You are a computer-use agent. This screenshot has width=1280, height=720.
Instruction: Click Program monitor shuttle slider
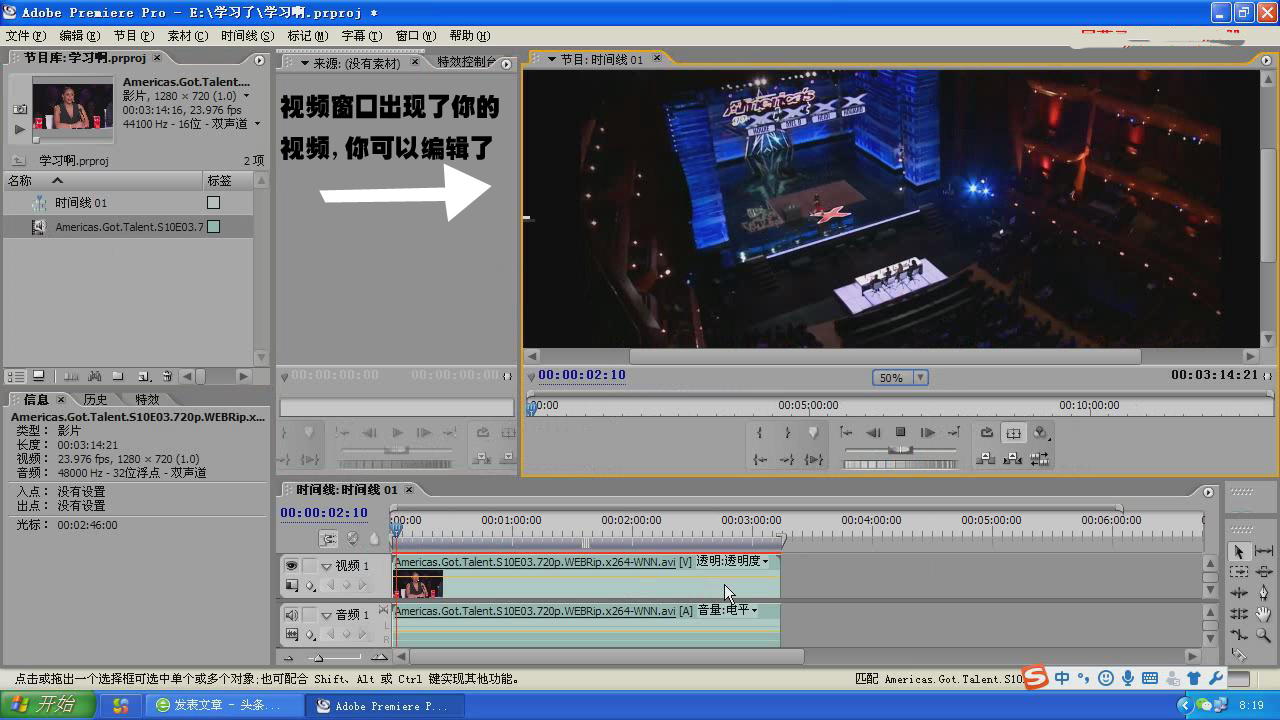click(x=900, y=450)
